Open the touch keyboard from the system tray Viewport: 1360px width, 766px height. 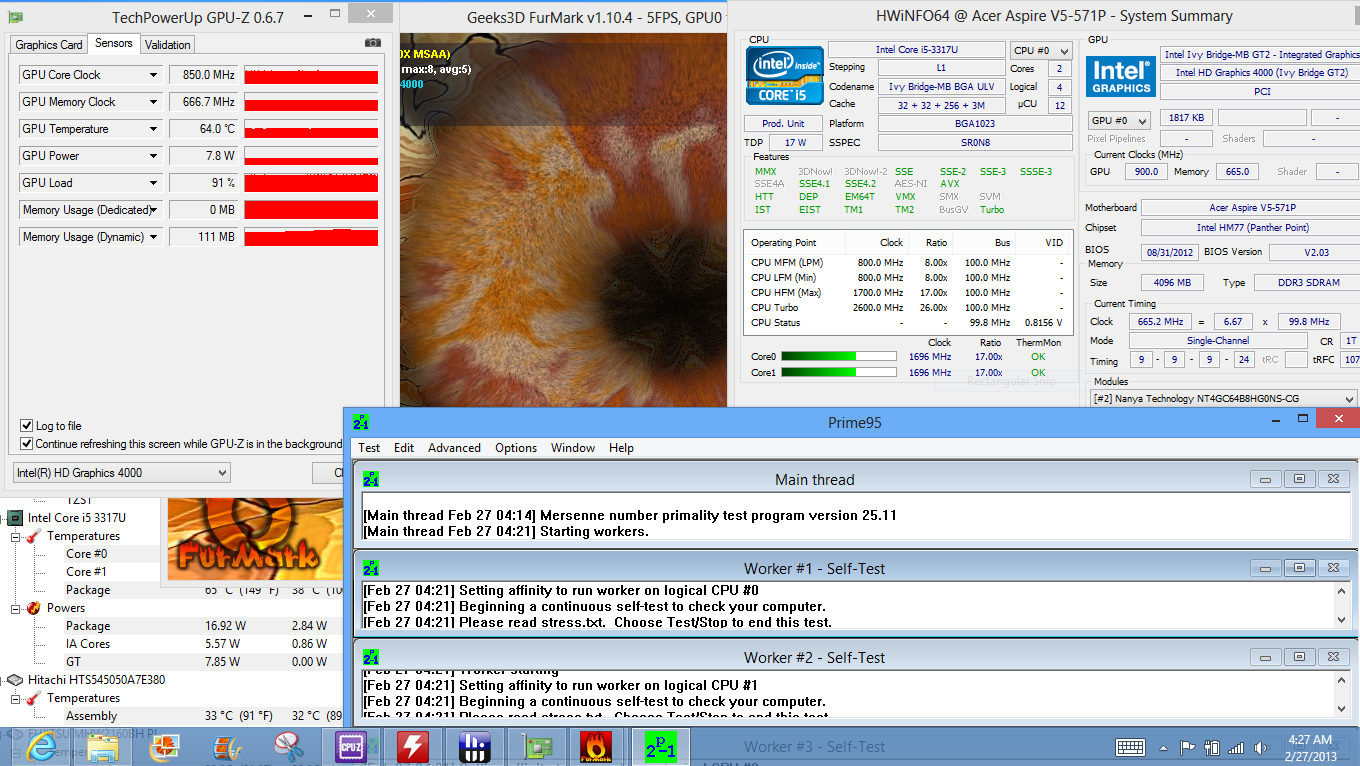click(1130, 747)
